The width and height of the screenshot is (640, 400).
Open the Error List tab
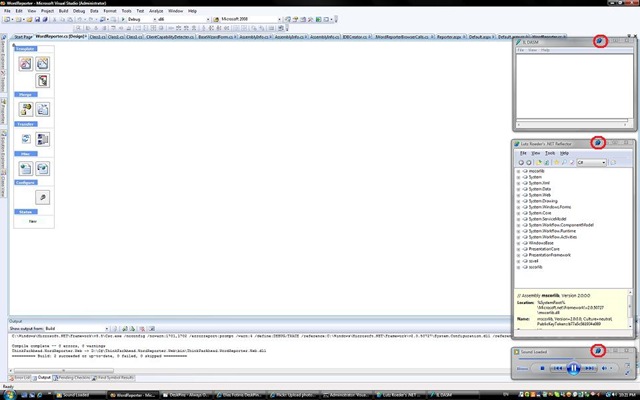click(x=20, y=378)
